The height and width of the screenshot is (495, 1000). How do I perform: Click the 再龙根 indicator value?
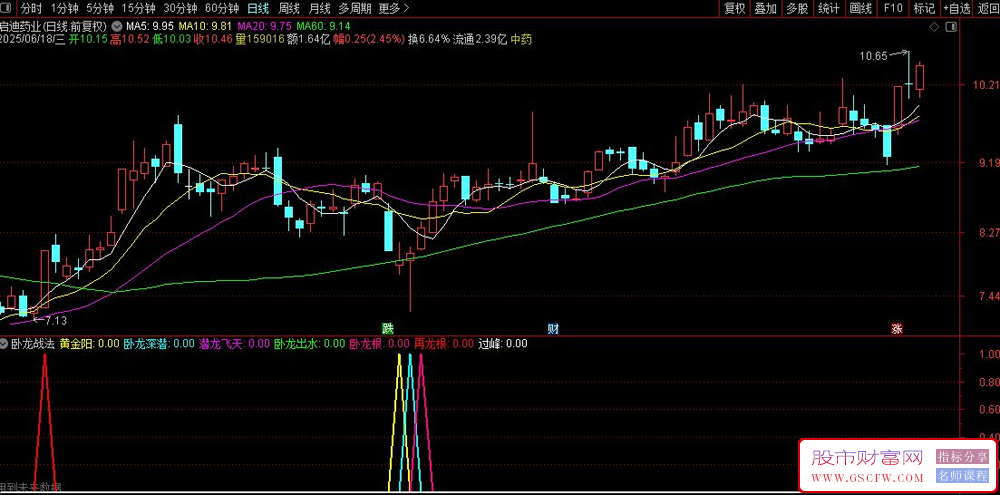[444, 343]
